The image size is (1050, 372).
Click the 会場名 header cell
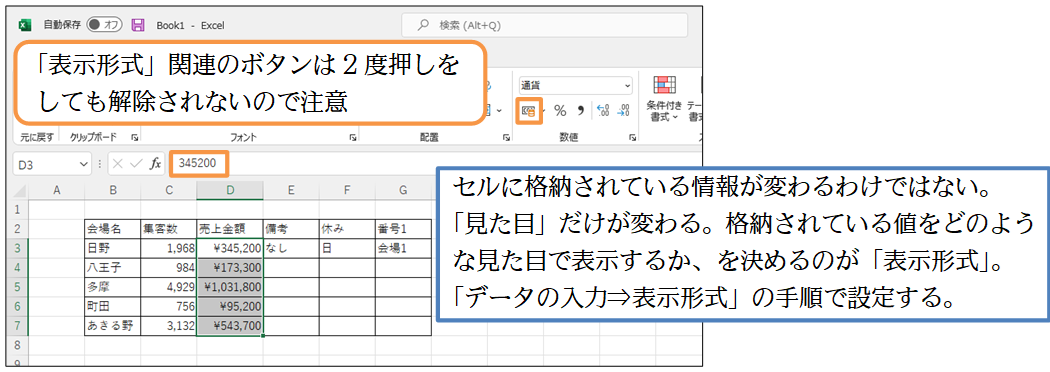point(112,228)
